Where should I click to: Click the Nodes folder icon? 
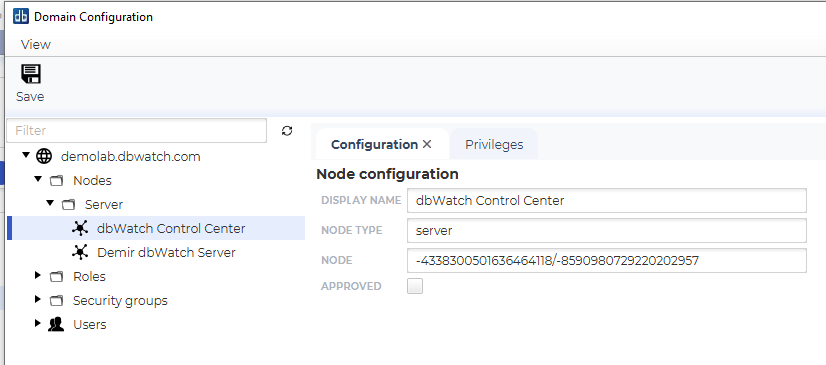[x=56, y=181]
